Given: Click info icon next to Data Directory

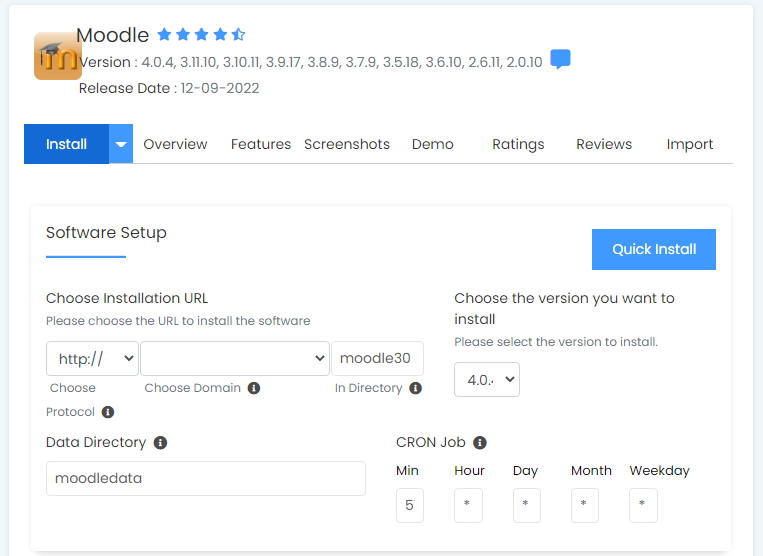Looking at the screenshot, I should click(x=160, y=442).
